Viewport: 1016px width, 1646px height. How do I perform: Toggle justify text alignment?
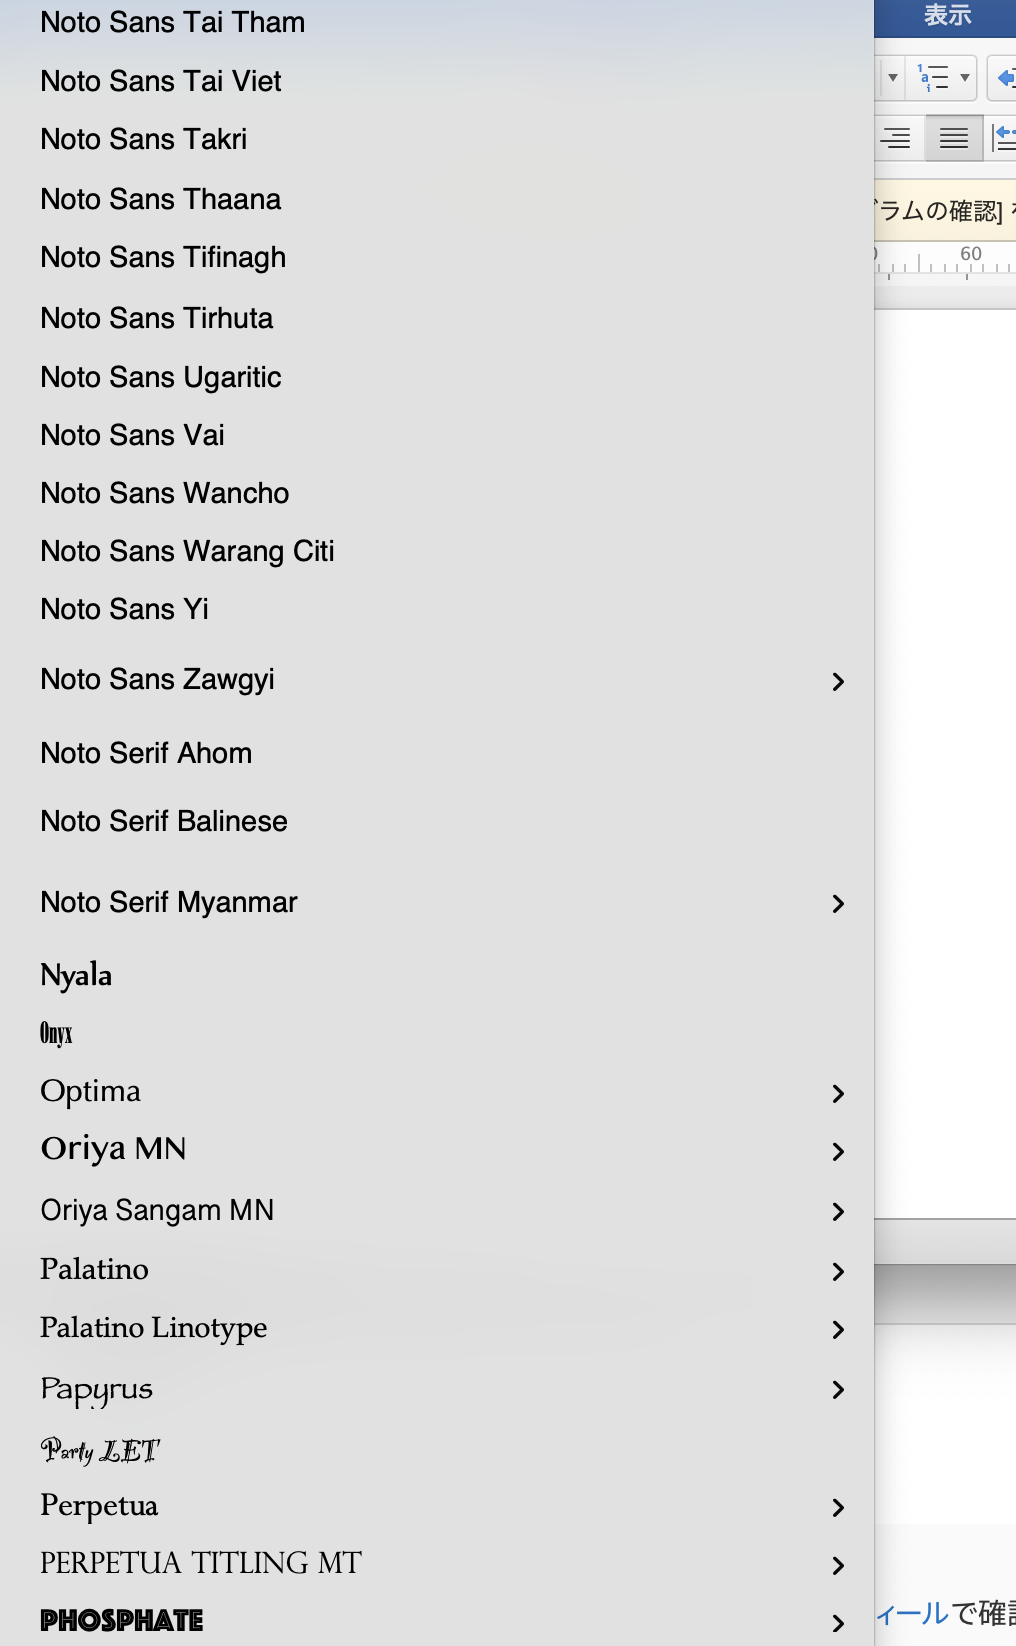[953, 138]
